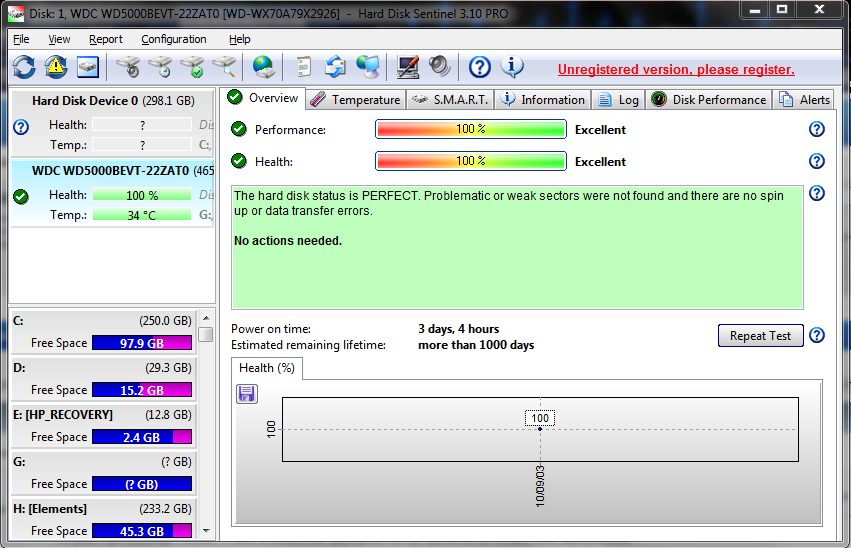The height and width of the screenshot is (548, 851).
Task: Open the File menu
Action: pyautogui.click(x=21, y=39)
